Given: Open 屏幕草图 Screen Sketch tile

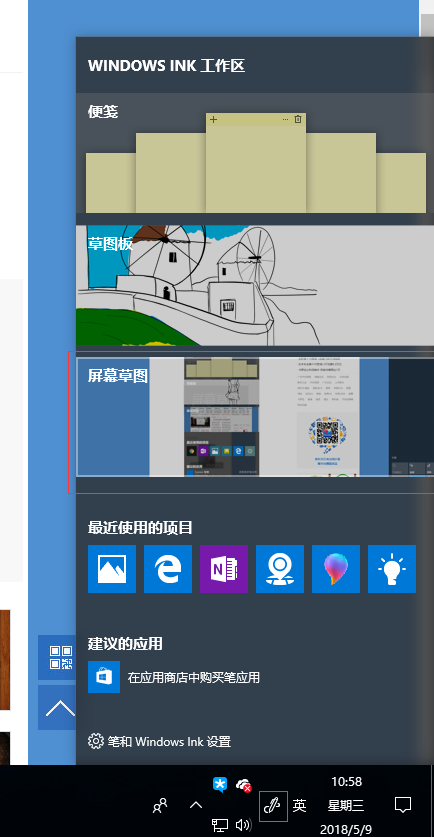Looking at the screenshot, I should click(x=255, y=417).
